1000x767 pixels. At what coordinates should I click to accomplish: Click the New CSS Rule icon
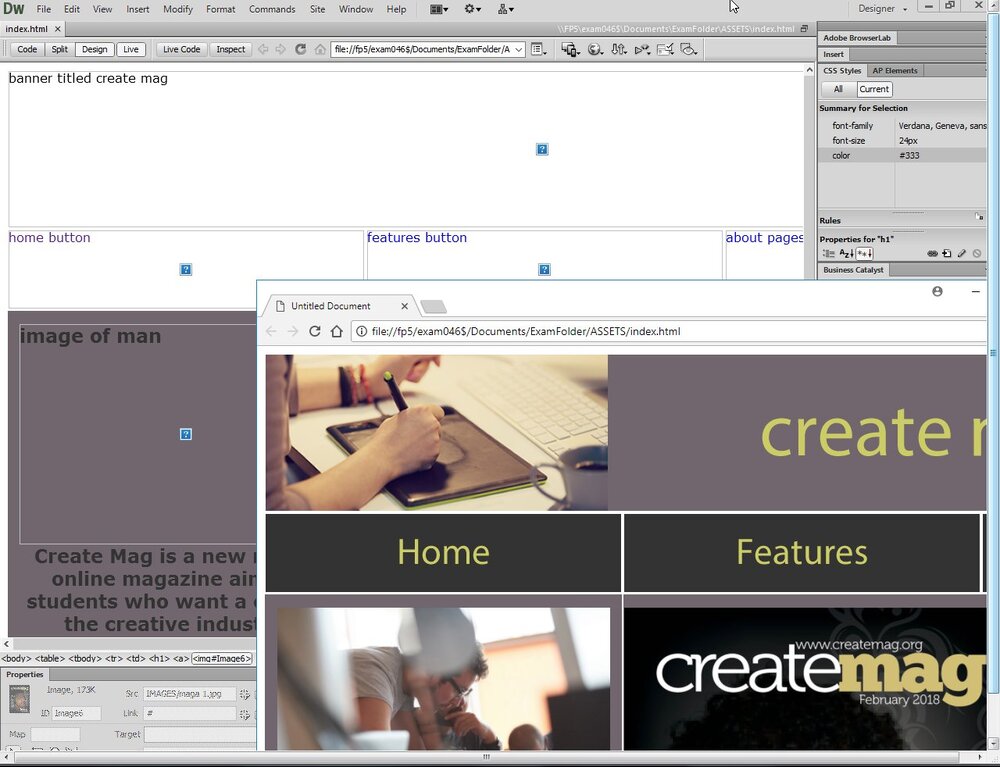[x=947, y=254]
